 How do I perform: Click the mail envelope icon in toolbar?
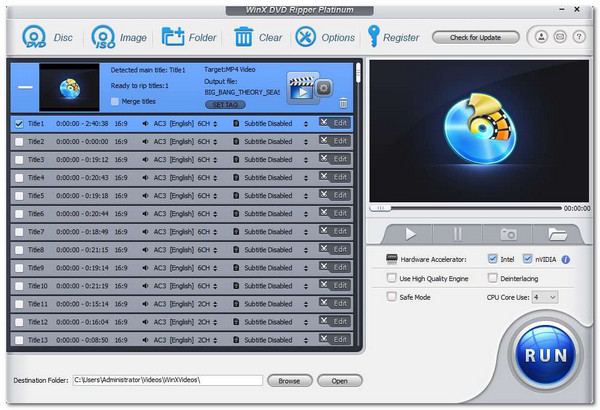tap(560, 37)
